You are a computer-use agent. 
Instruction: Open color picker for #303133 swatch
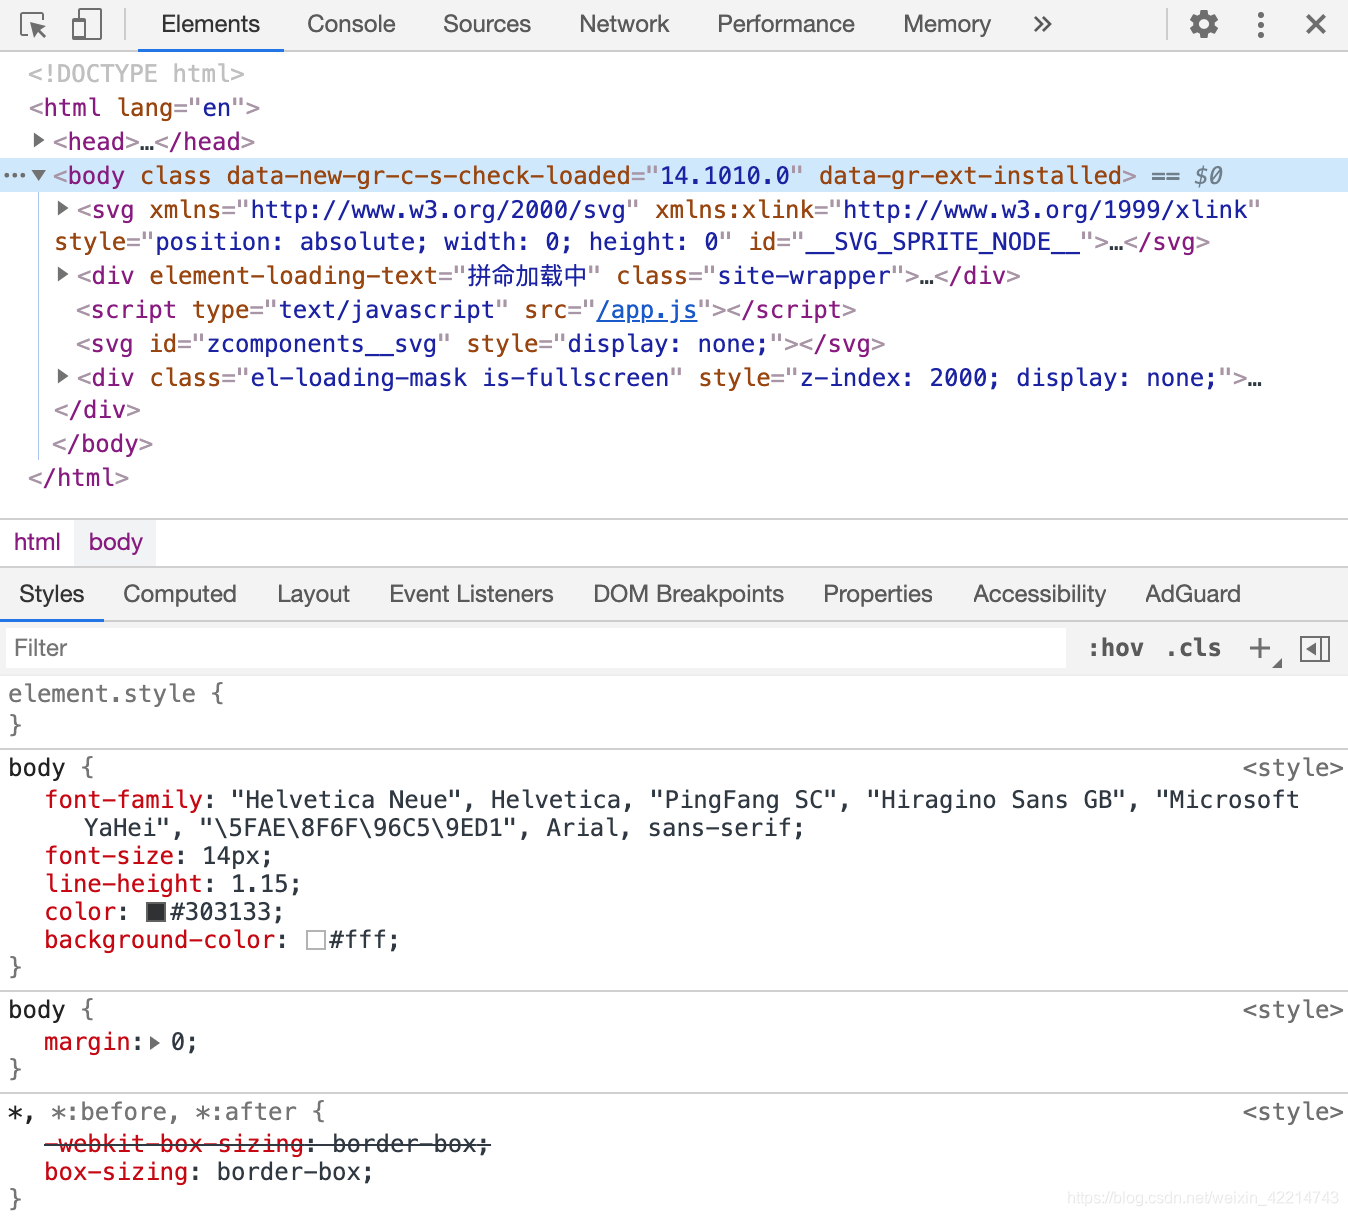click(x=156, y=912)
